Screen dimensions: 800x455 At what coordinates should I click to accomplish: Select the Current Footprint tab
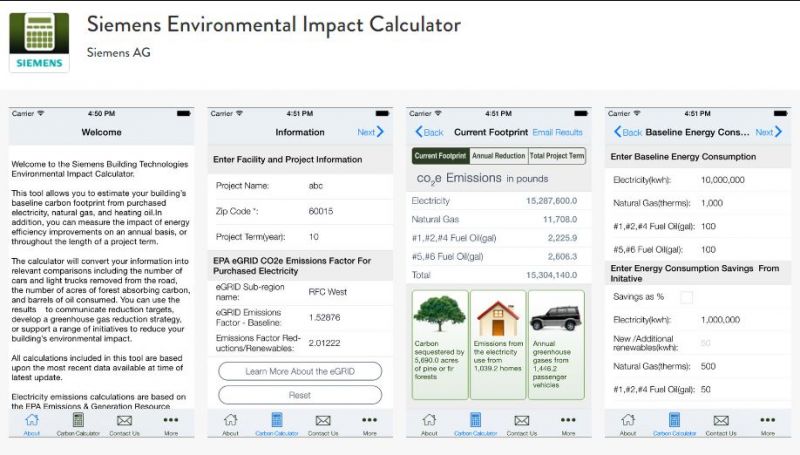tap(440, 156)
